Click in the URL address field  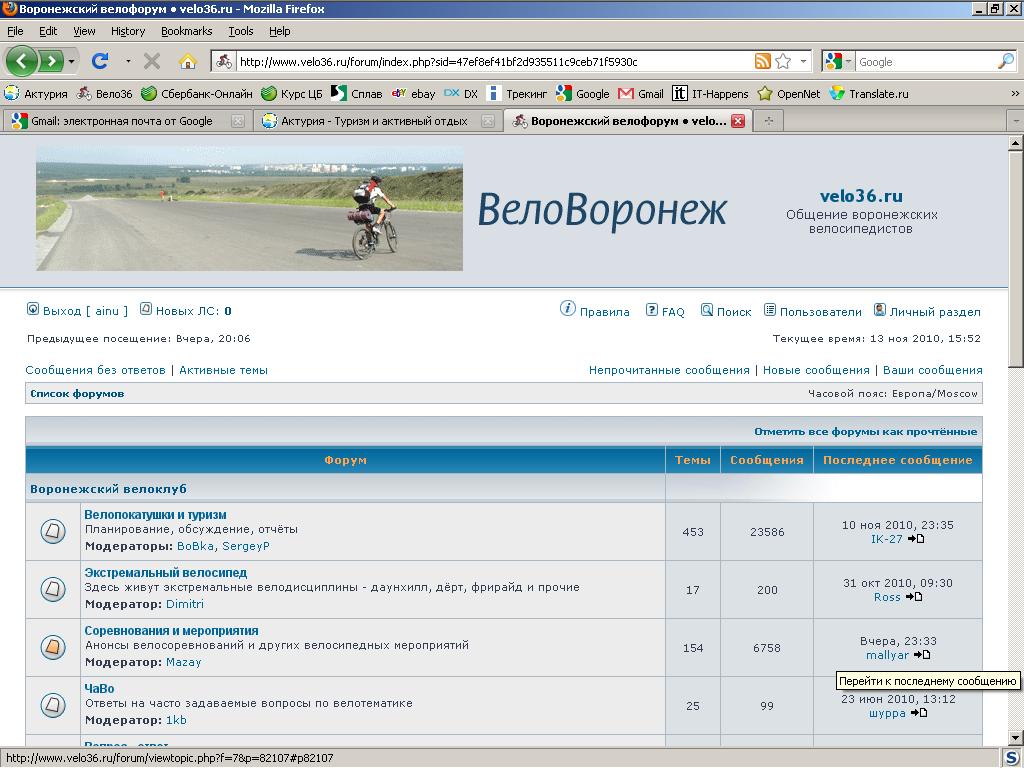click(x=490, y=62)
